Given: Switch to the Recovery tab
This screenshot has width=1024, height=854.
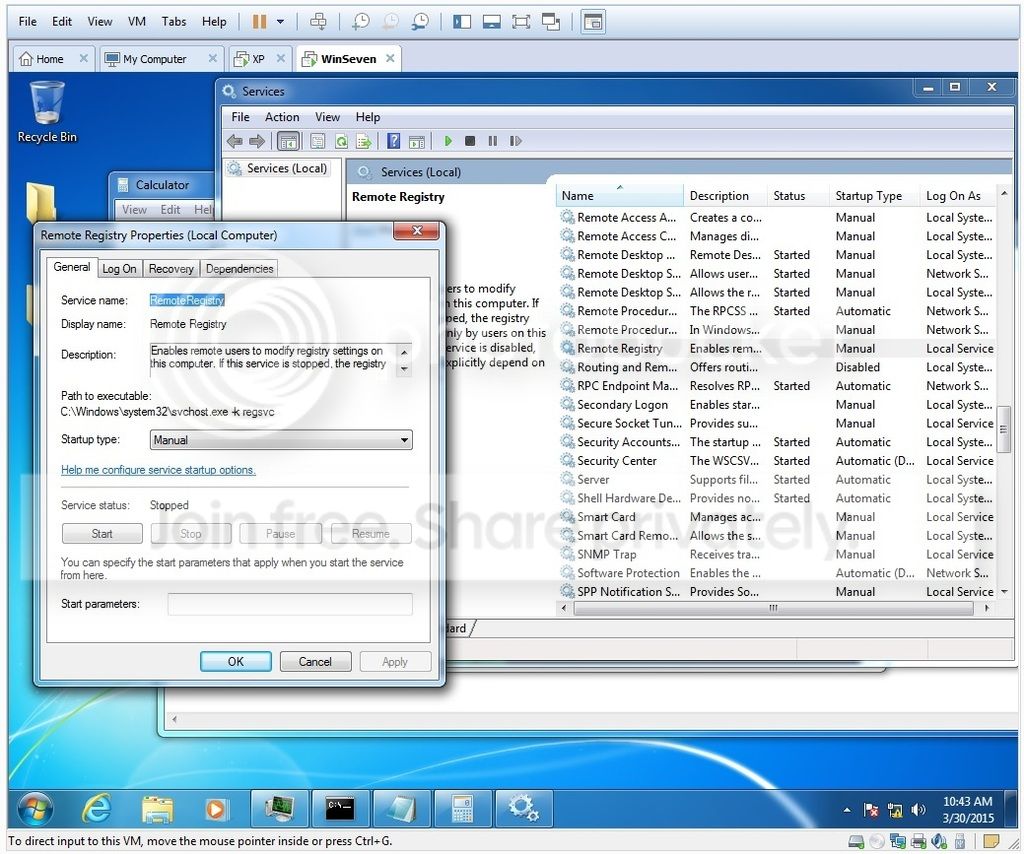Looking at the screenshot, I should click(x=171, y=268).
